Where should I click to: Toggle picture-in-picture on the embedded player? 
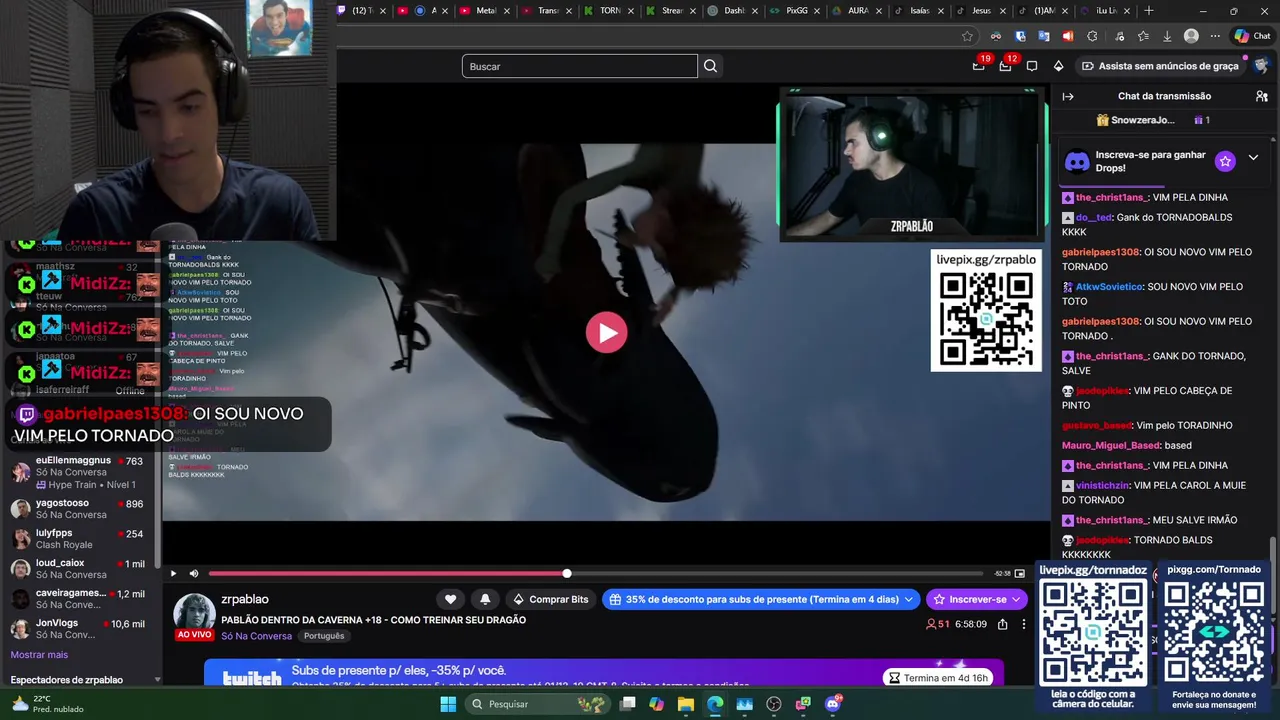coord(1020,573)
